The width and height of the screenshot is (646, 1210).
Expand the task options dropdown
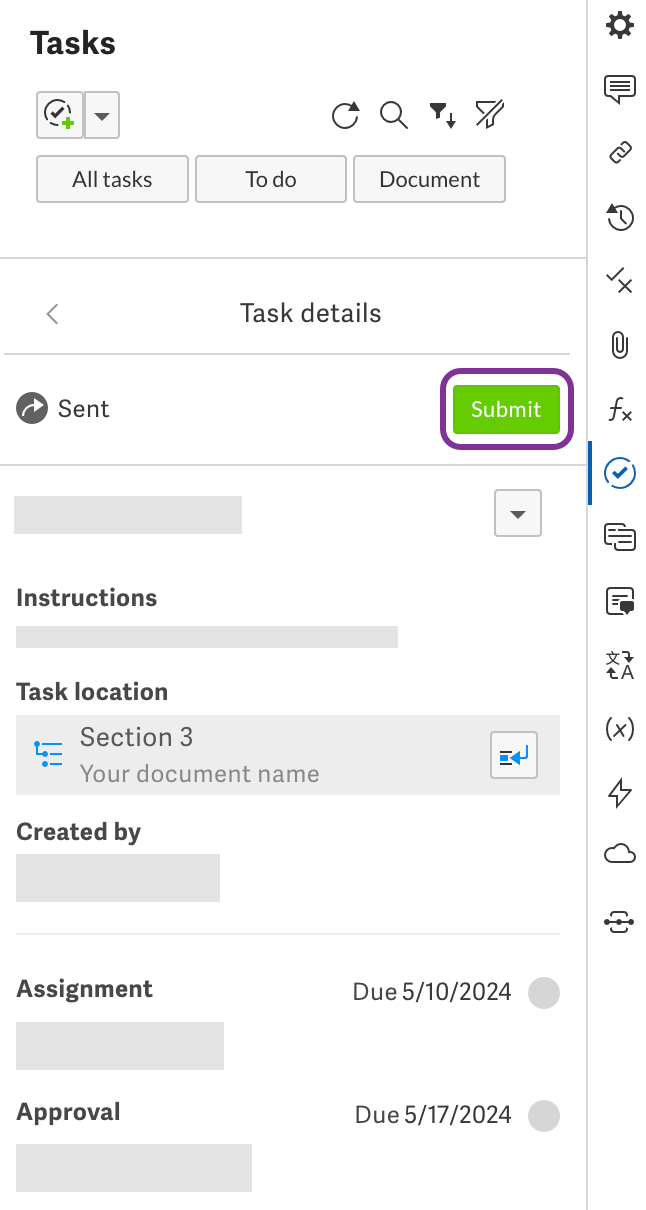517,514
